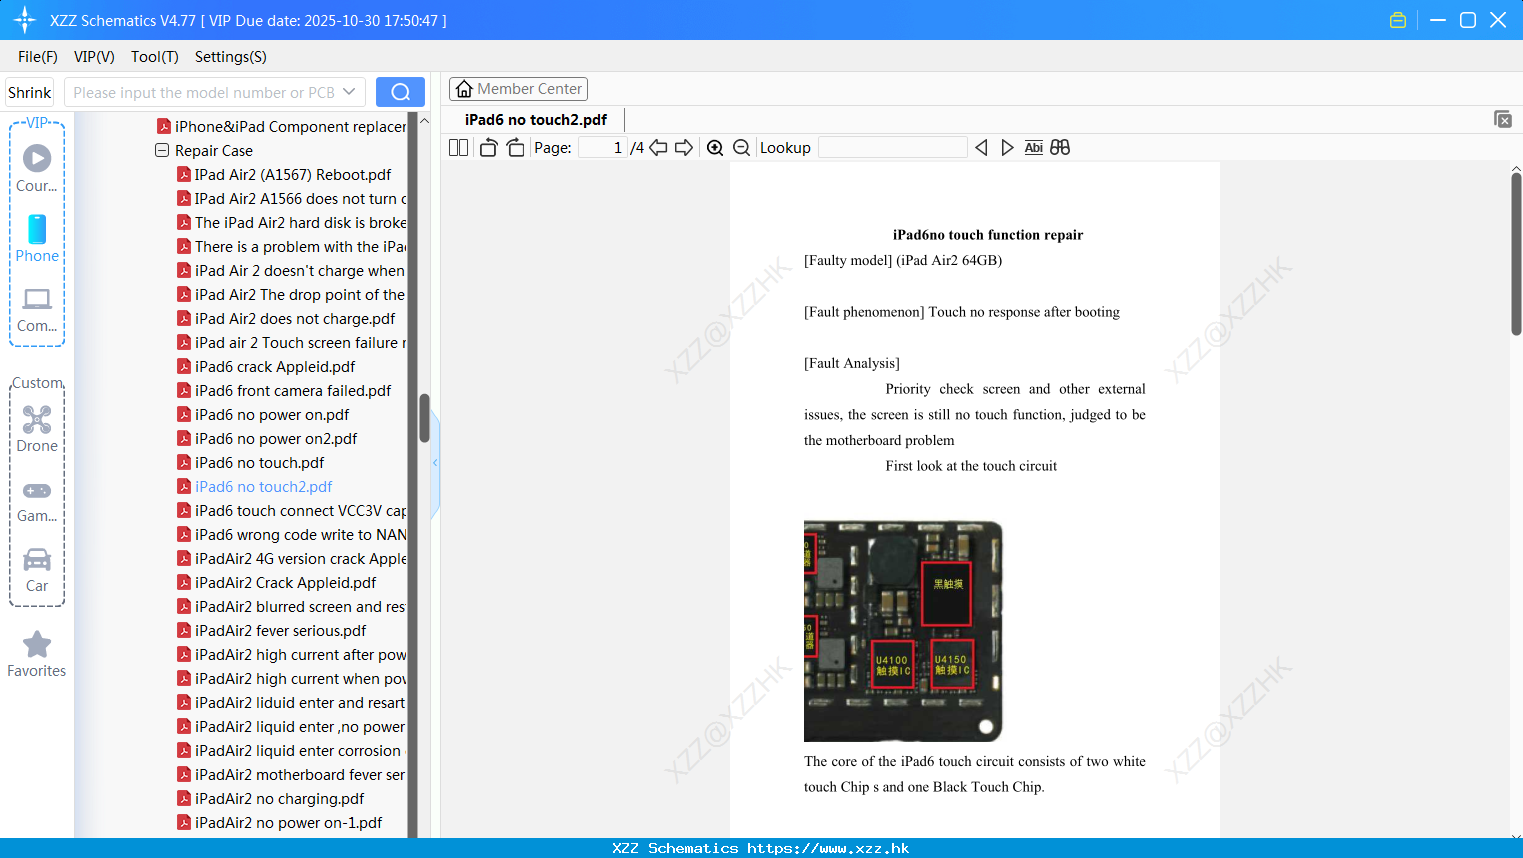Open iPadAir2 no power on-1.pdf
1523x858 pixels.
coord(280,823)
